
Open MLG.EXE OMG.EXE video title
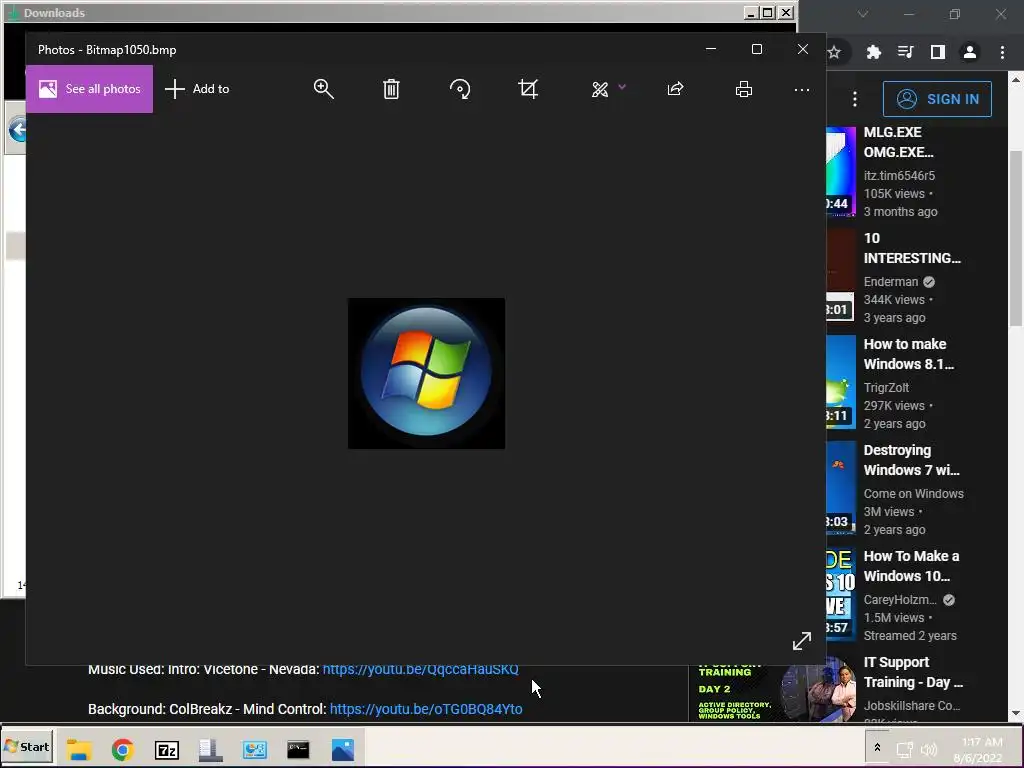tap(899, 142)
